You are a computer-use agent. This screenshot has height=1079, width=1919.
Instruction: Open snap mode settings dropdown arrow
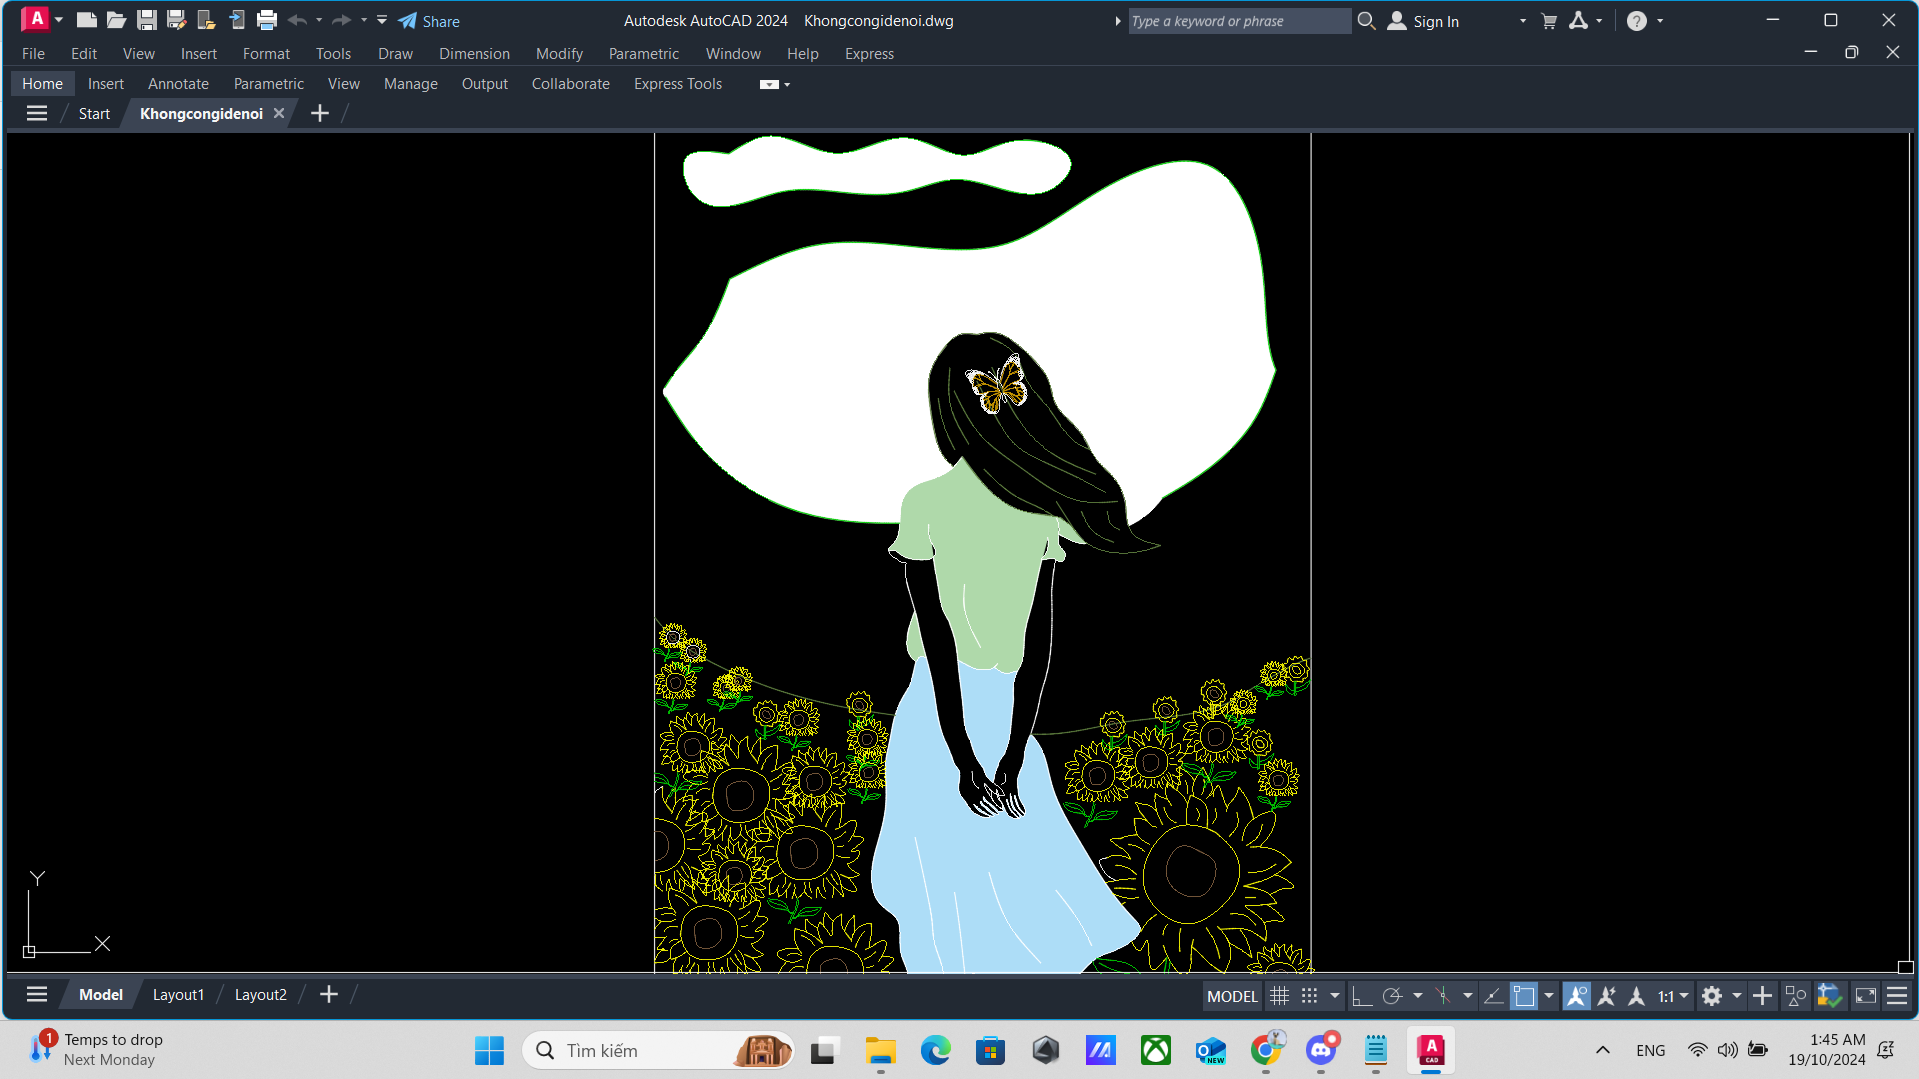tap(1334, 996)
